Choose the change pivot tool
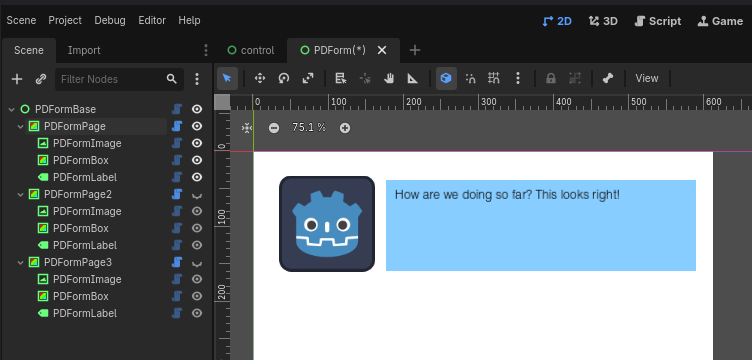This screenshot has height=360, width=752. click(x=365, y=78)
